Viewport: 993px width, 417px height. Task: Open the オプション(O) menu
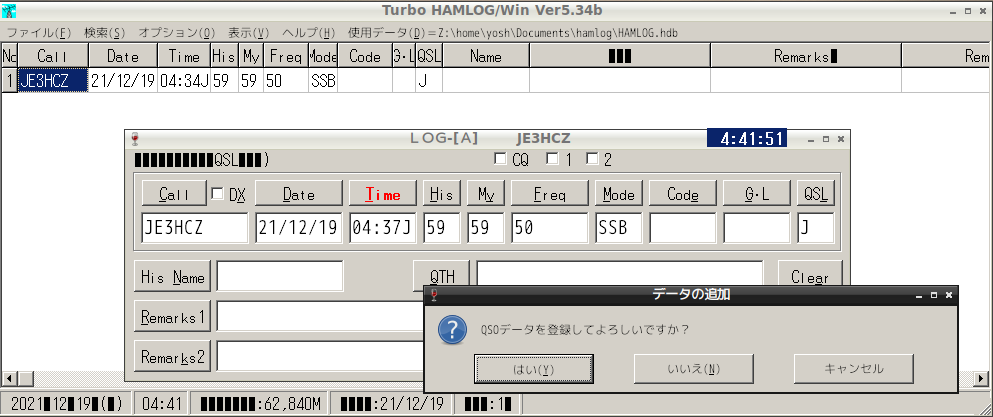coord(177,32)
